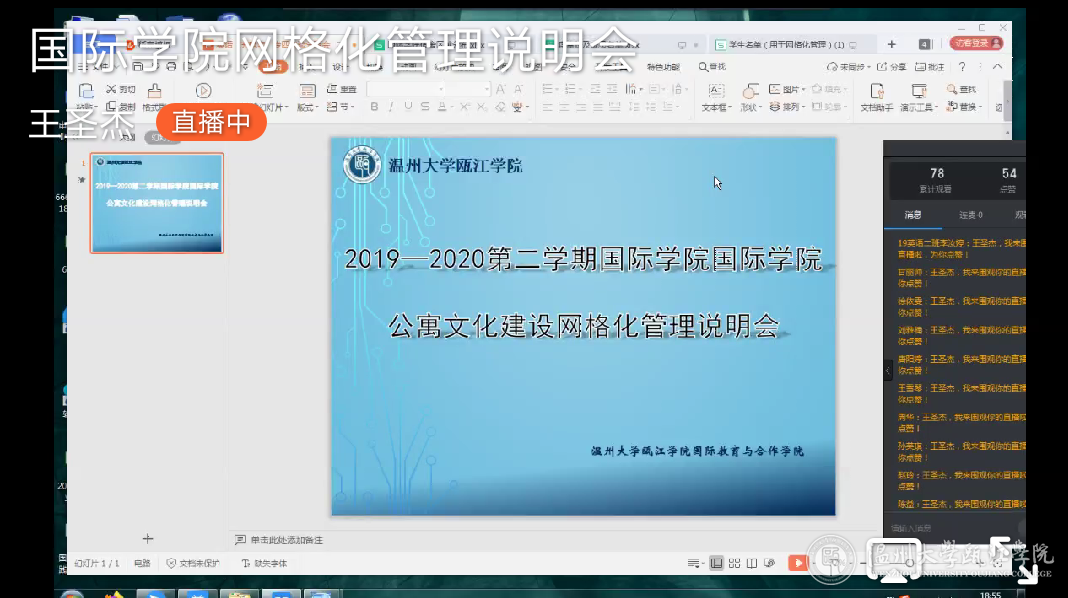Switch to slide sorter grid view
Image resolution: width=1068 pixels, height=598 pixels.
click(734, 563)
